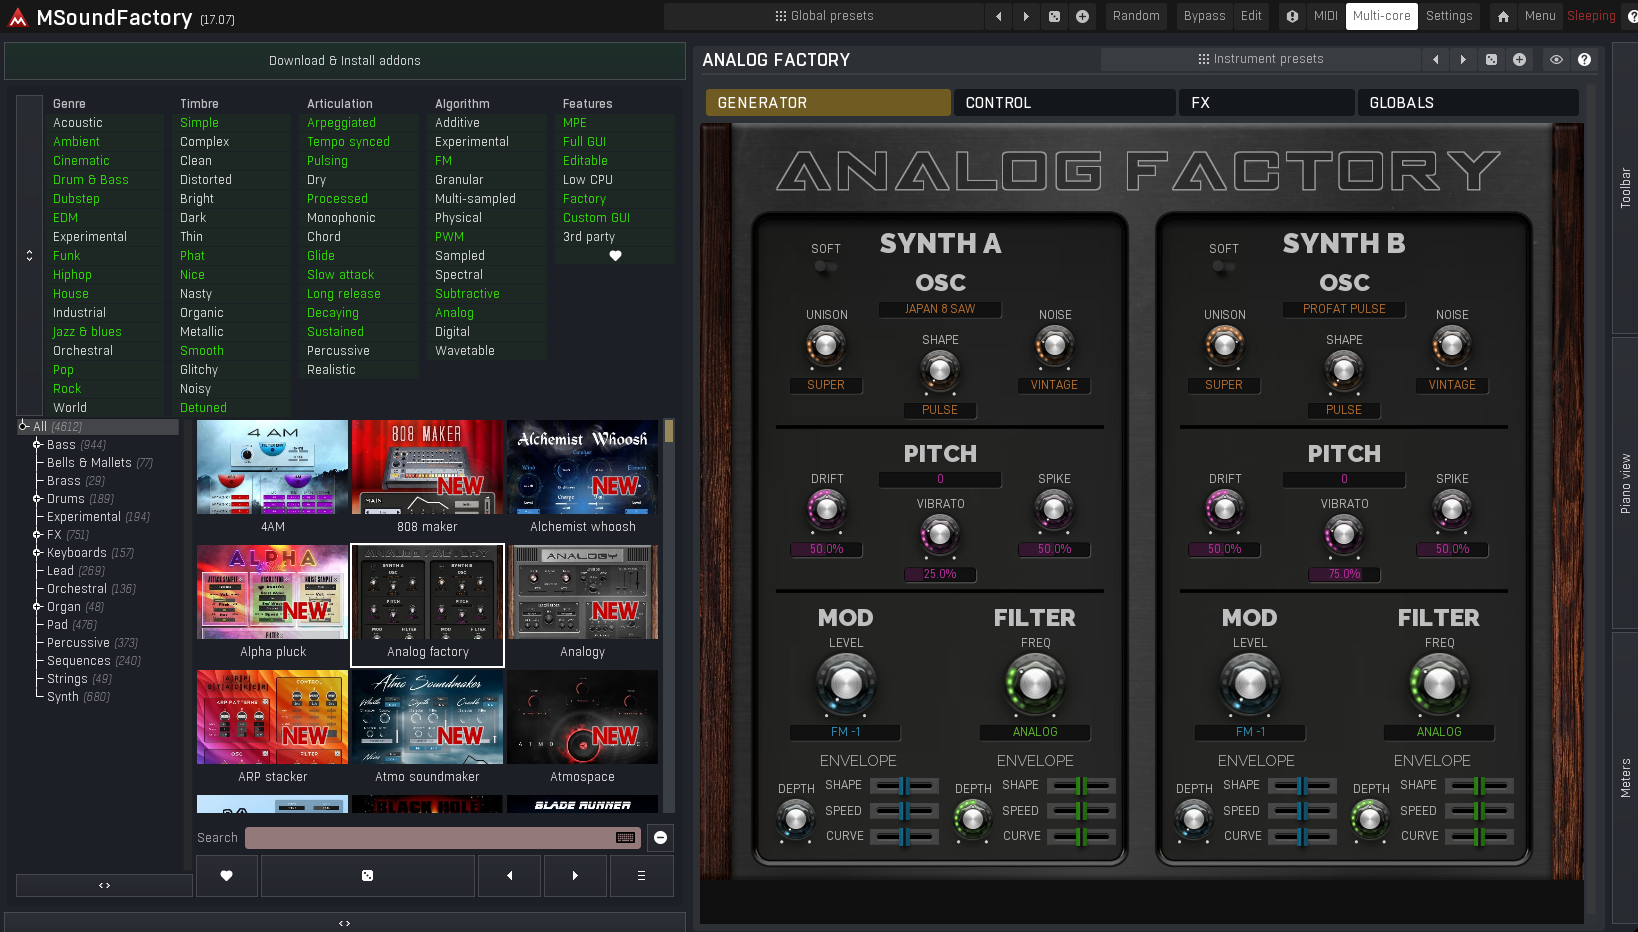Click the heart filter under Features column

615,256
